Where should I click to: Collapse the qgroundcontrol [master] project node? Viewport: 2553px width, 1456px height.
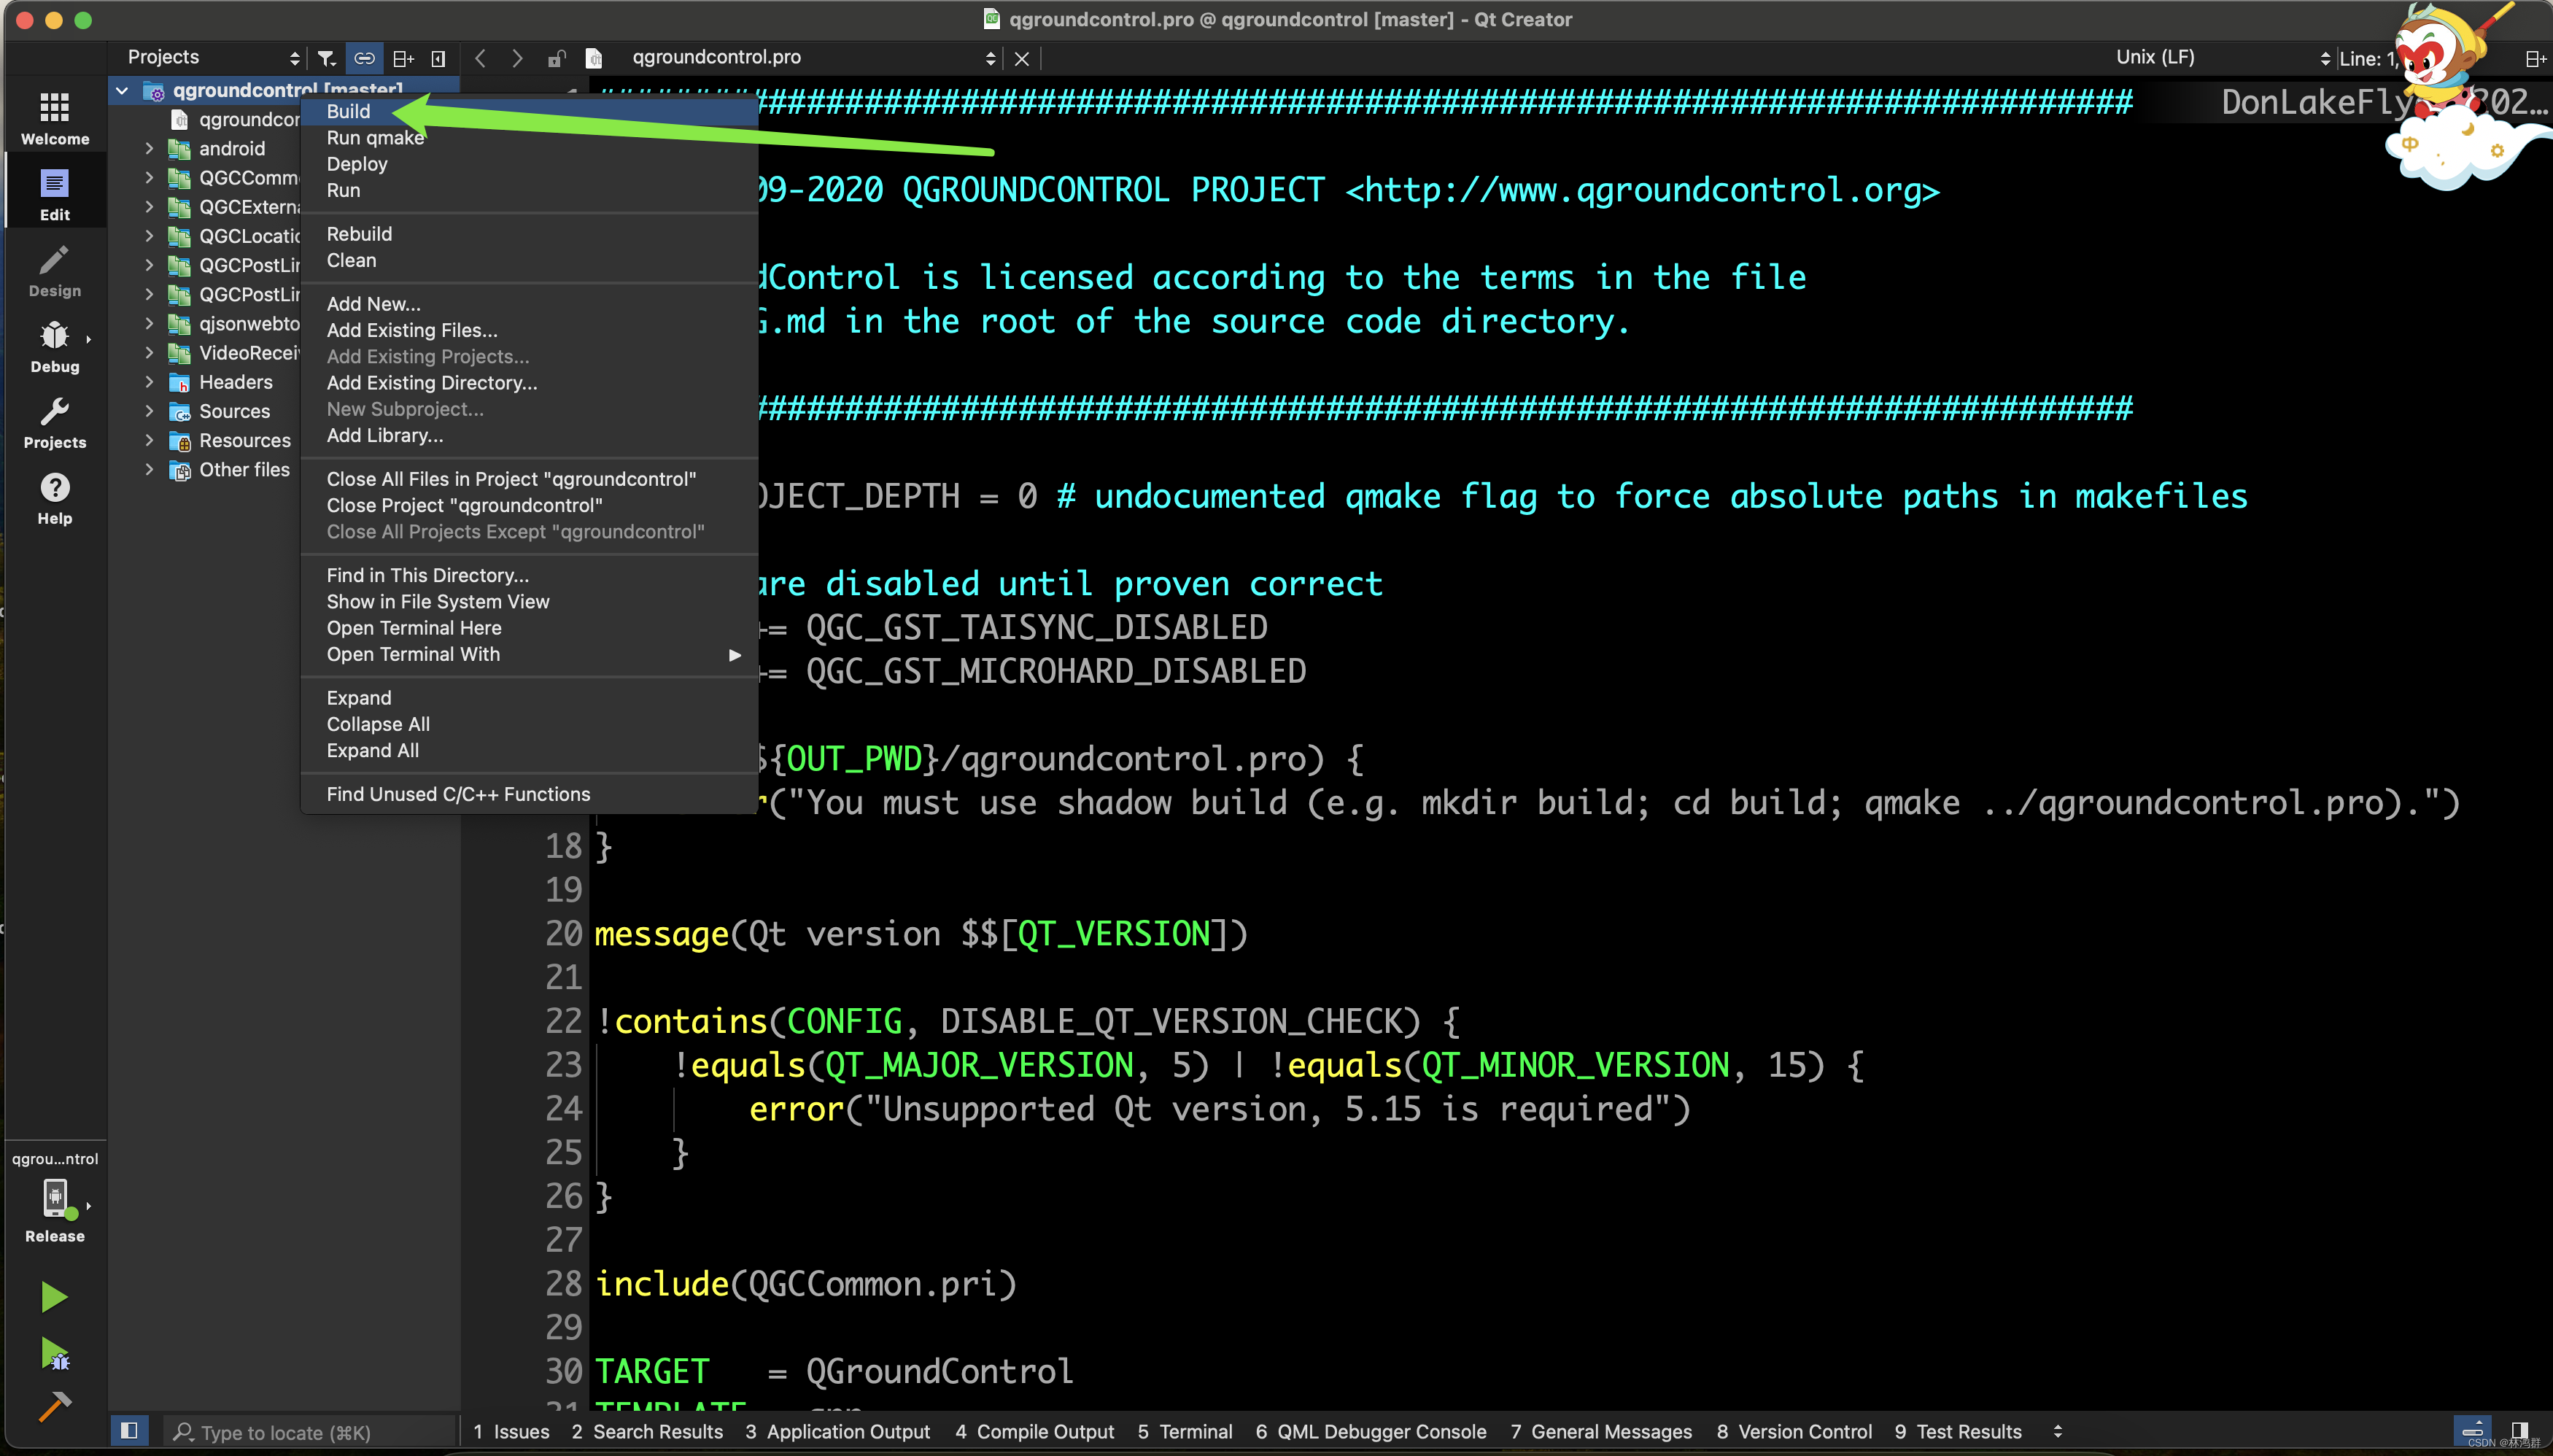click(x=122, y=90)
